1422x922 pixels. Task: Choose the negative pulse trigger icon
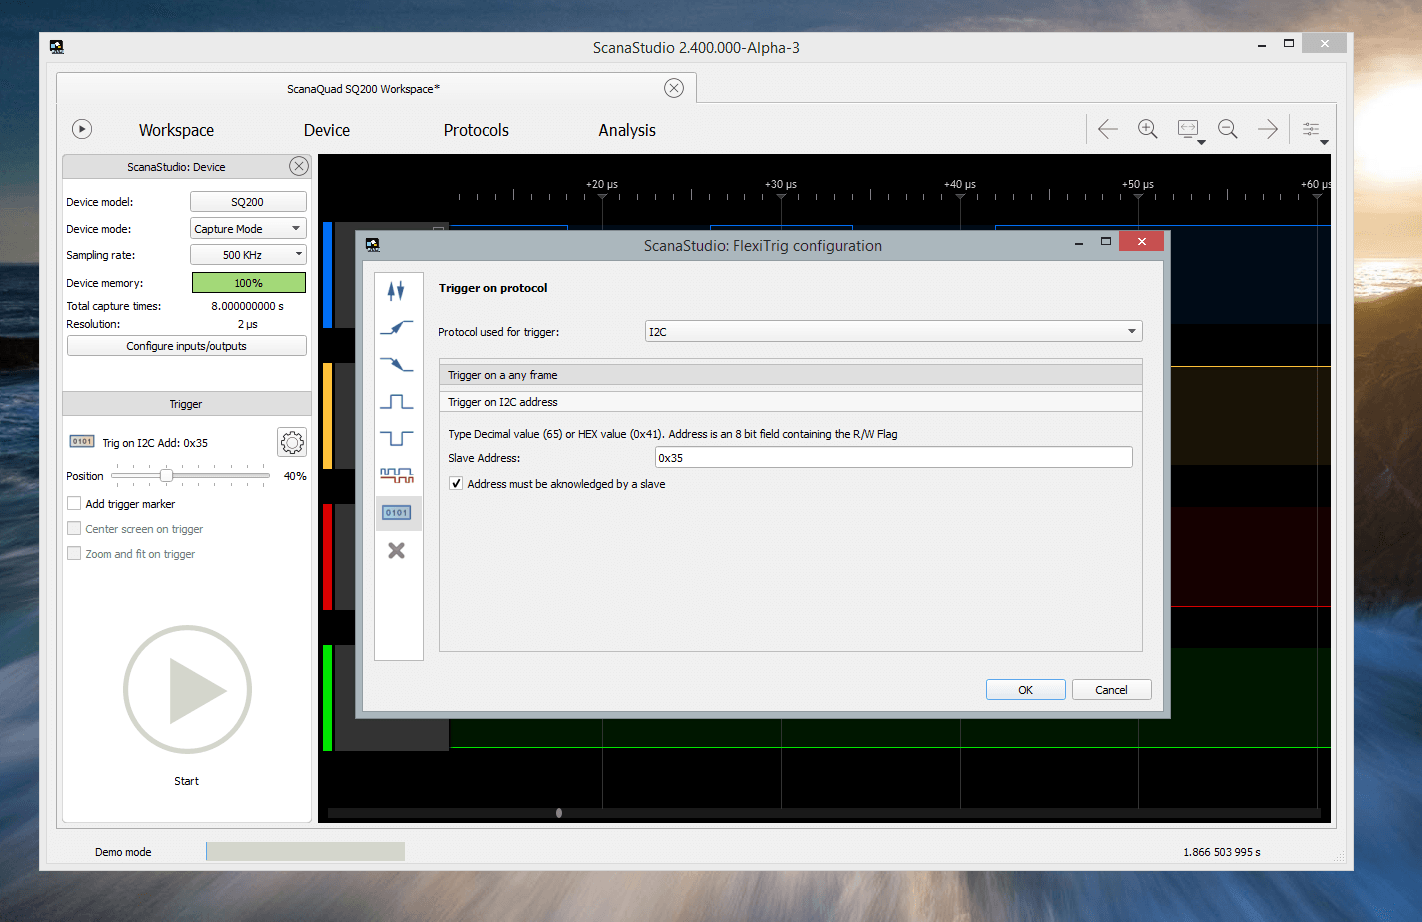pos(398,438)
